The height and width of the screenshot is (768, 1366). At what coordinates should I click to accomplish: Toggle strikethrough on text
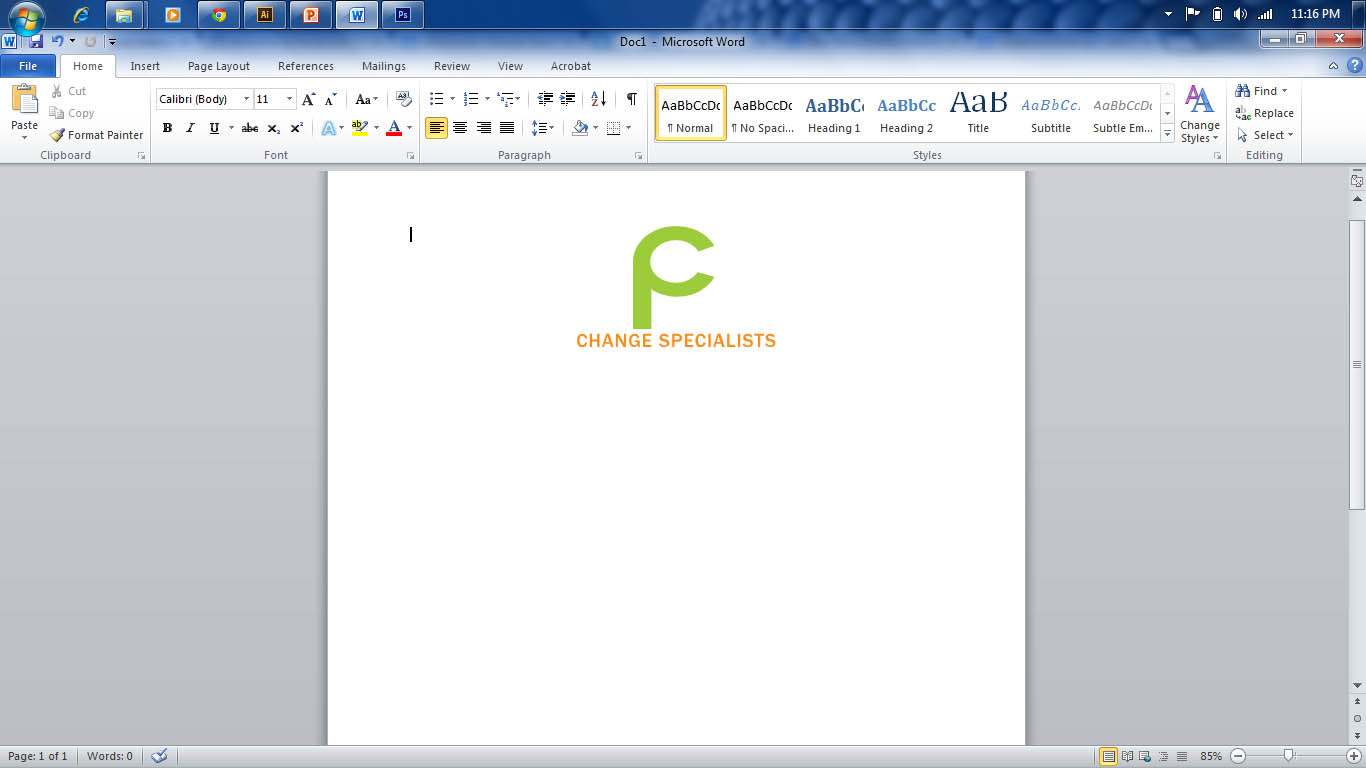[250, 128]
